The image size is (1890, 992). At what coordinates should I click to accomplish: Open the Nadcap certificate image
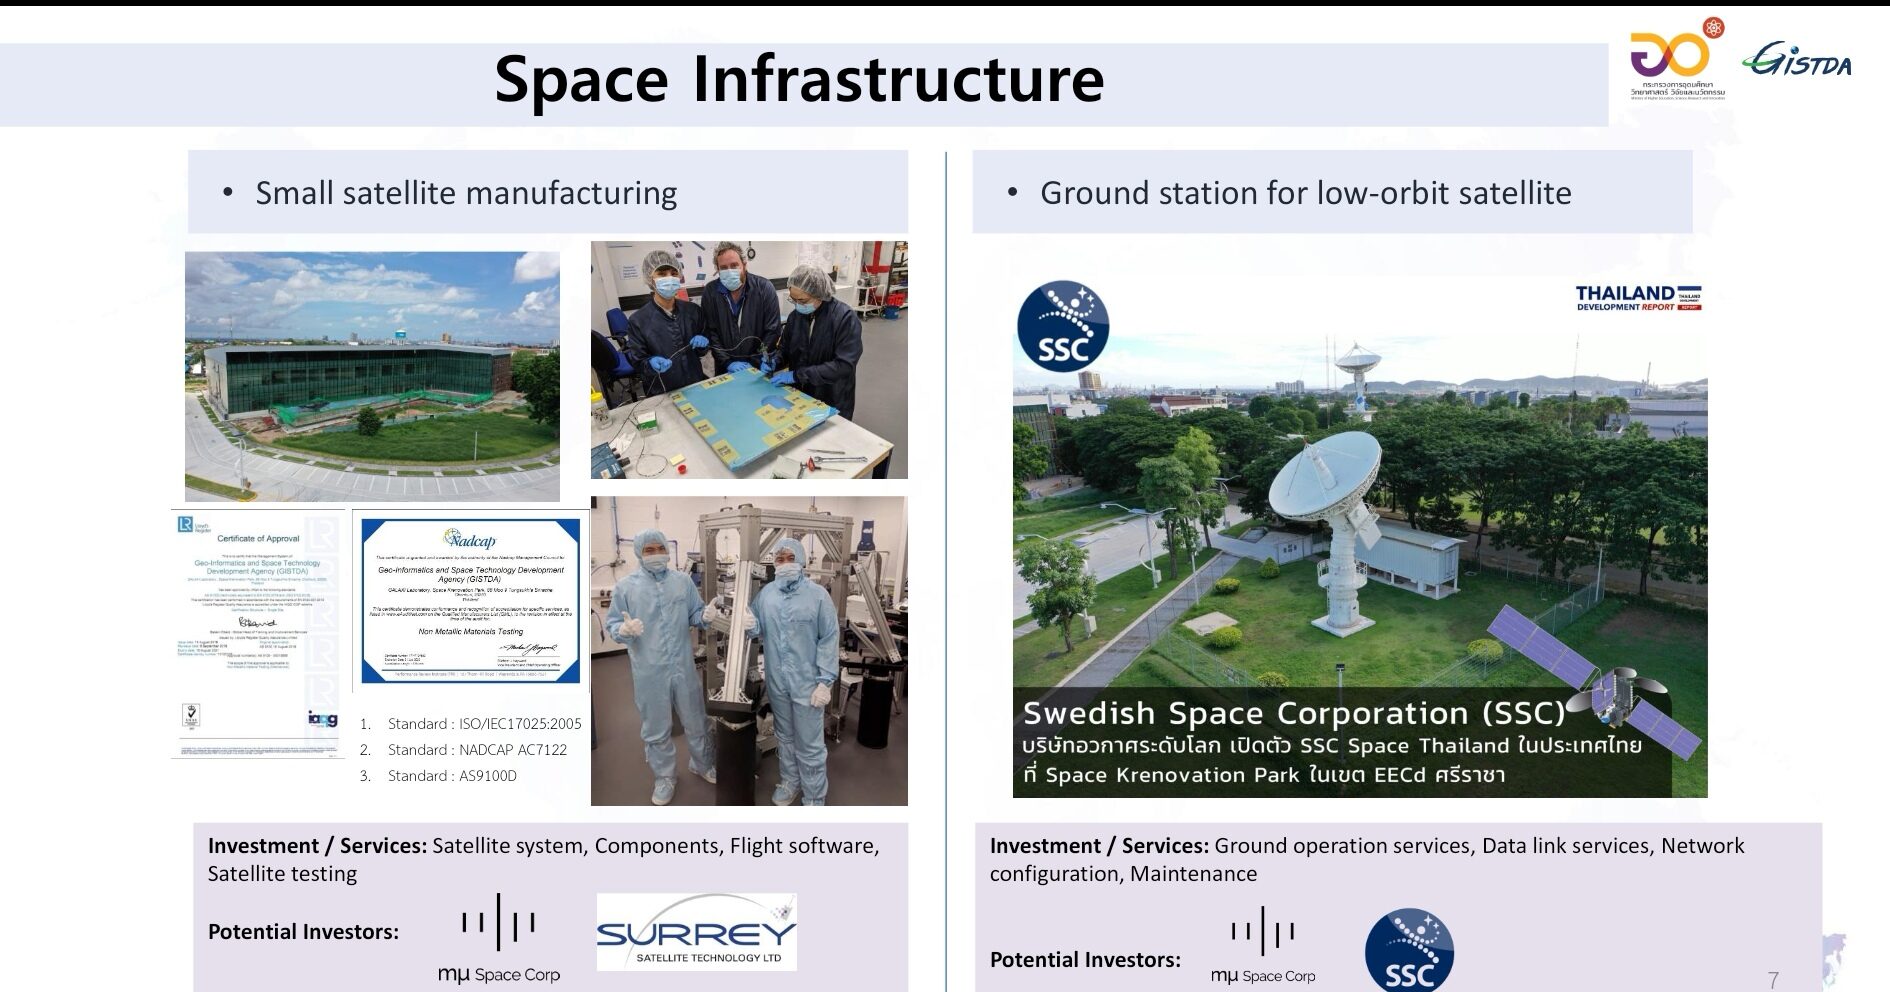tap(470, 601)
